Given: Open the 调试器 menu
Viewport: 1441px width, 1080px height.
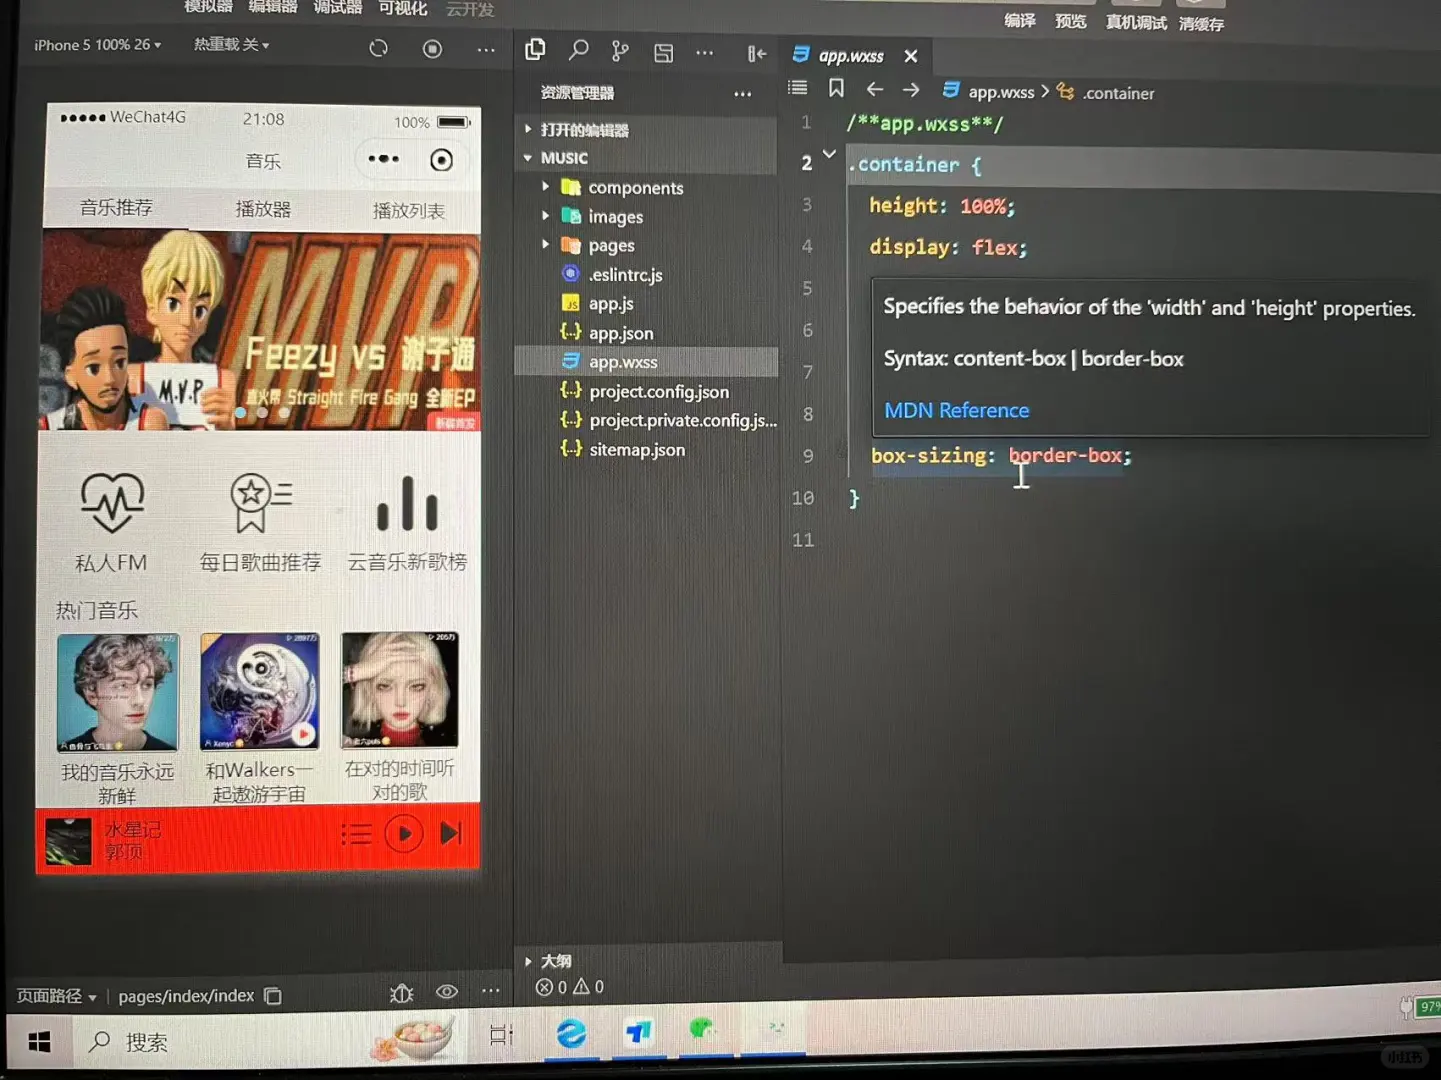Looking at the screenshot, I should click(338, 8).
